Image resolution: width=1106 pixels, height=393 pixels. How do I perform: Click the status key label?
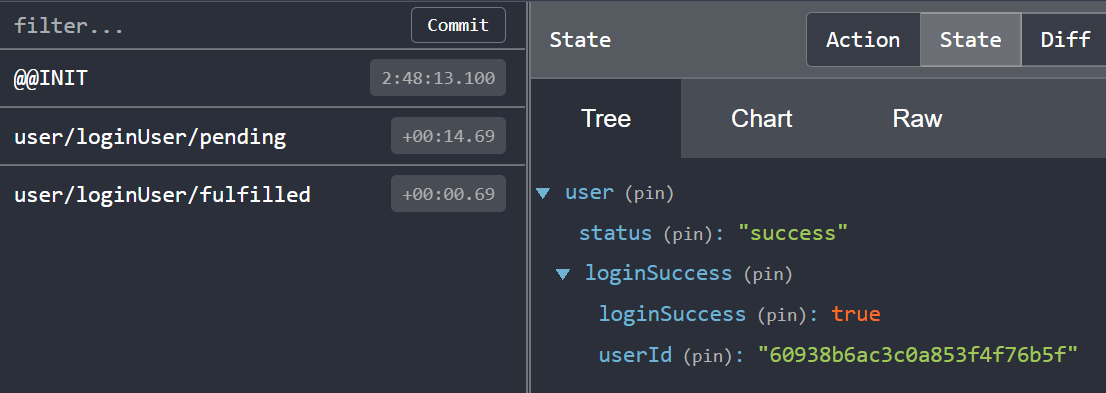point(615,233)
